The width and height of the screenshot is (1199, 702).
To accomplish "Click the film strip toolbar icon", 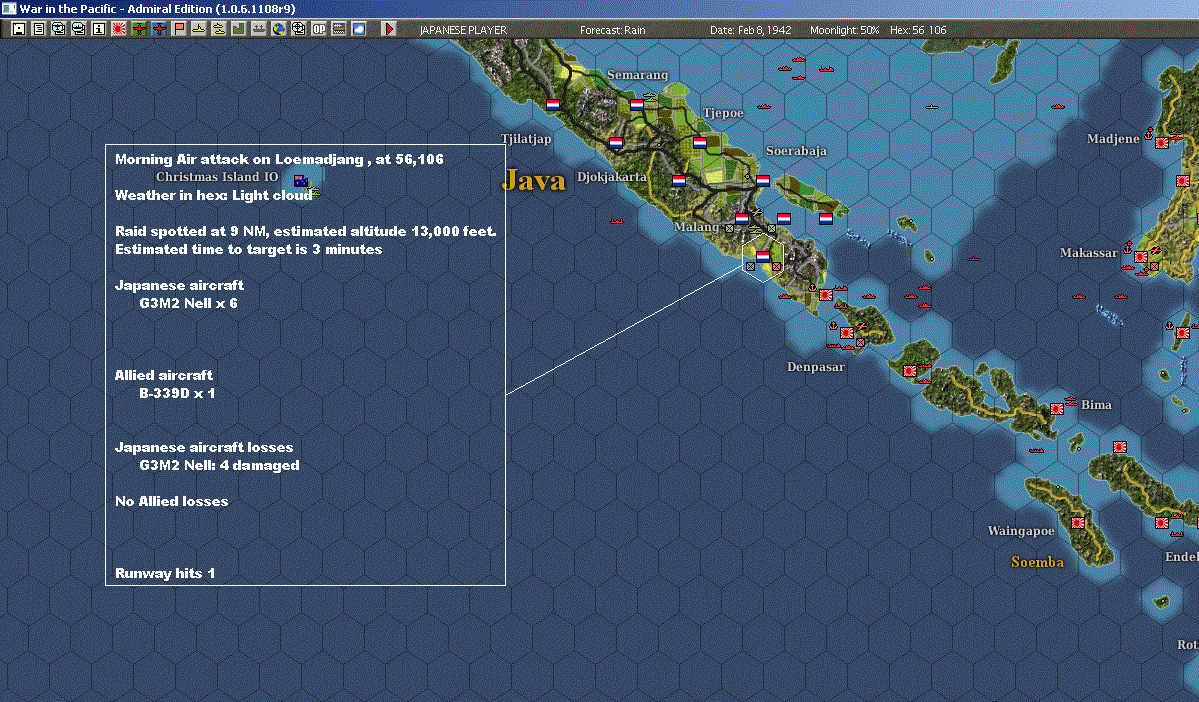I will [338, 29].
